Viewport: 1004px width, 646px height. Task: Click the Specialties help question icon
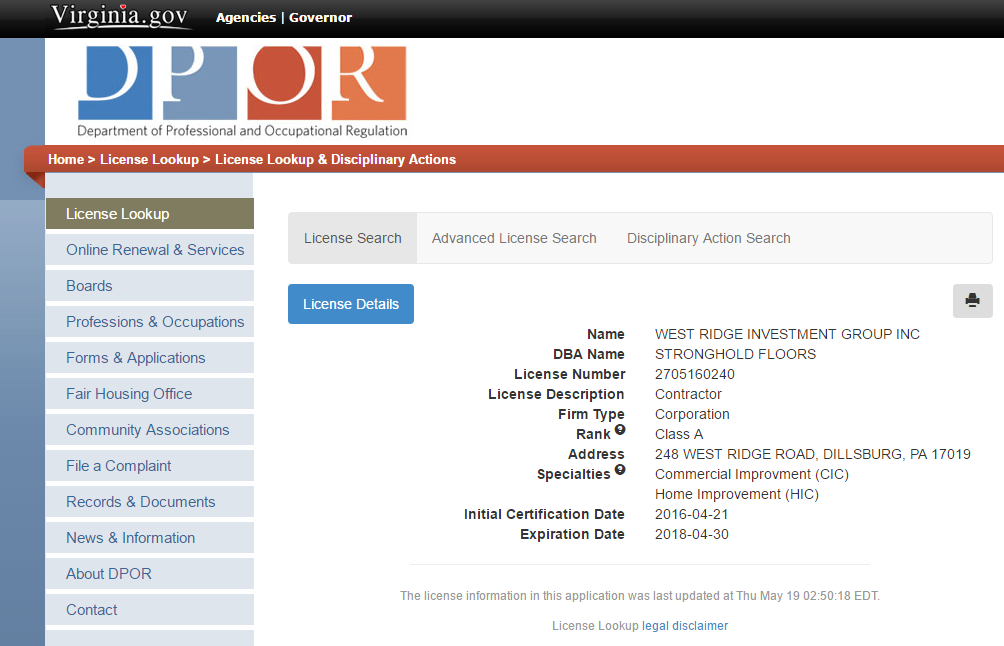pyautogui.click(x=620, y=470)
